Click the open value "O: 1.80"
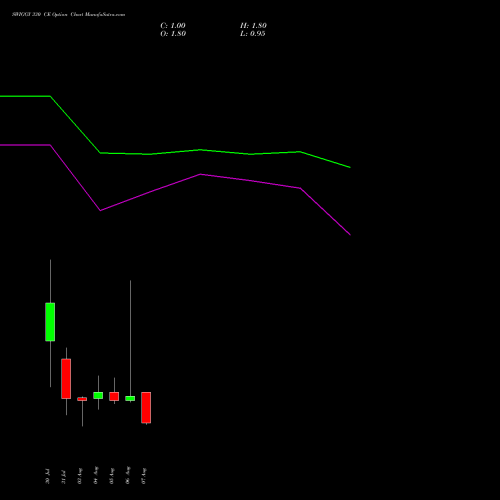The image size is (500, 500). coord(173,34)
